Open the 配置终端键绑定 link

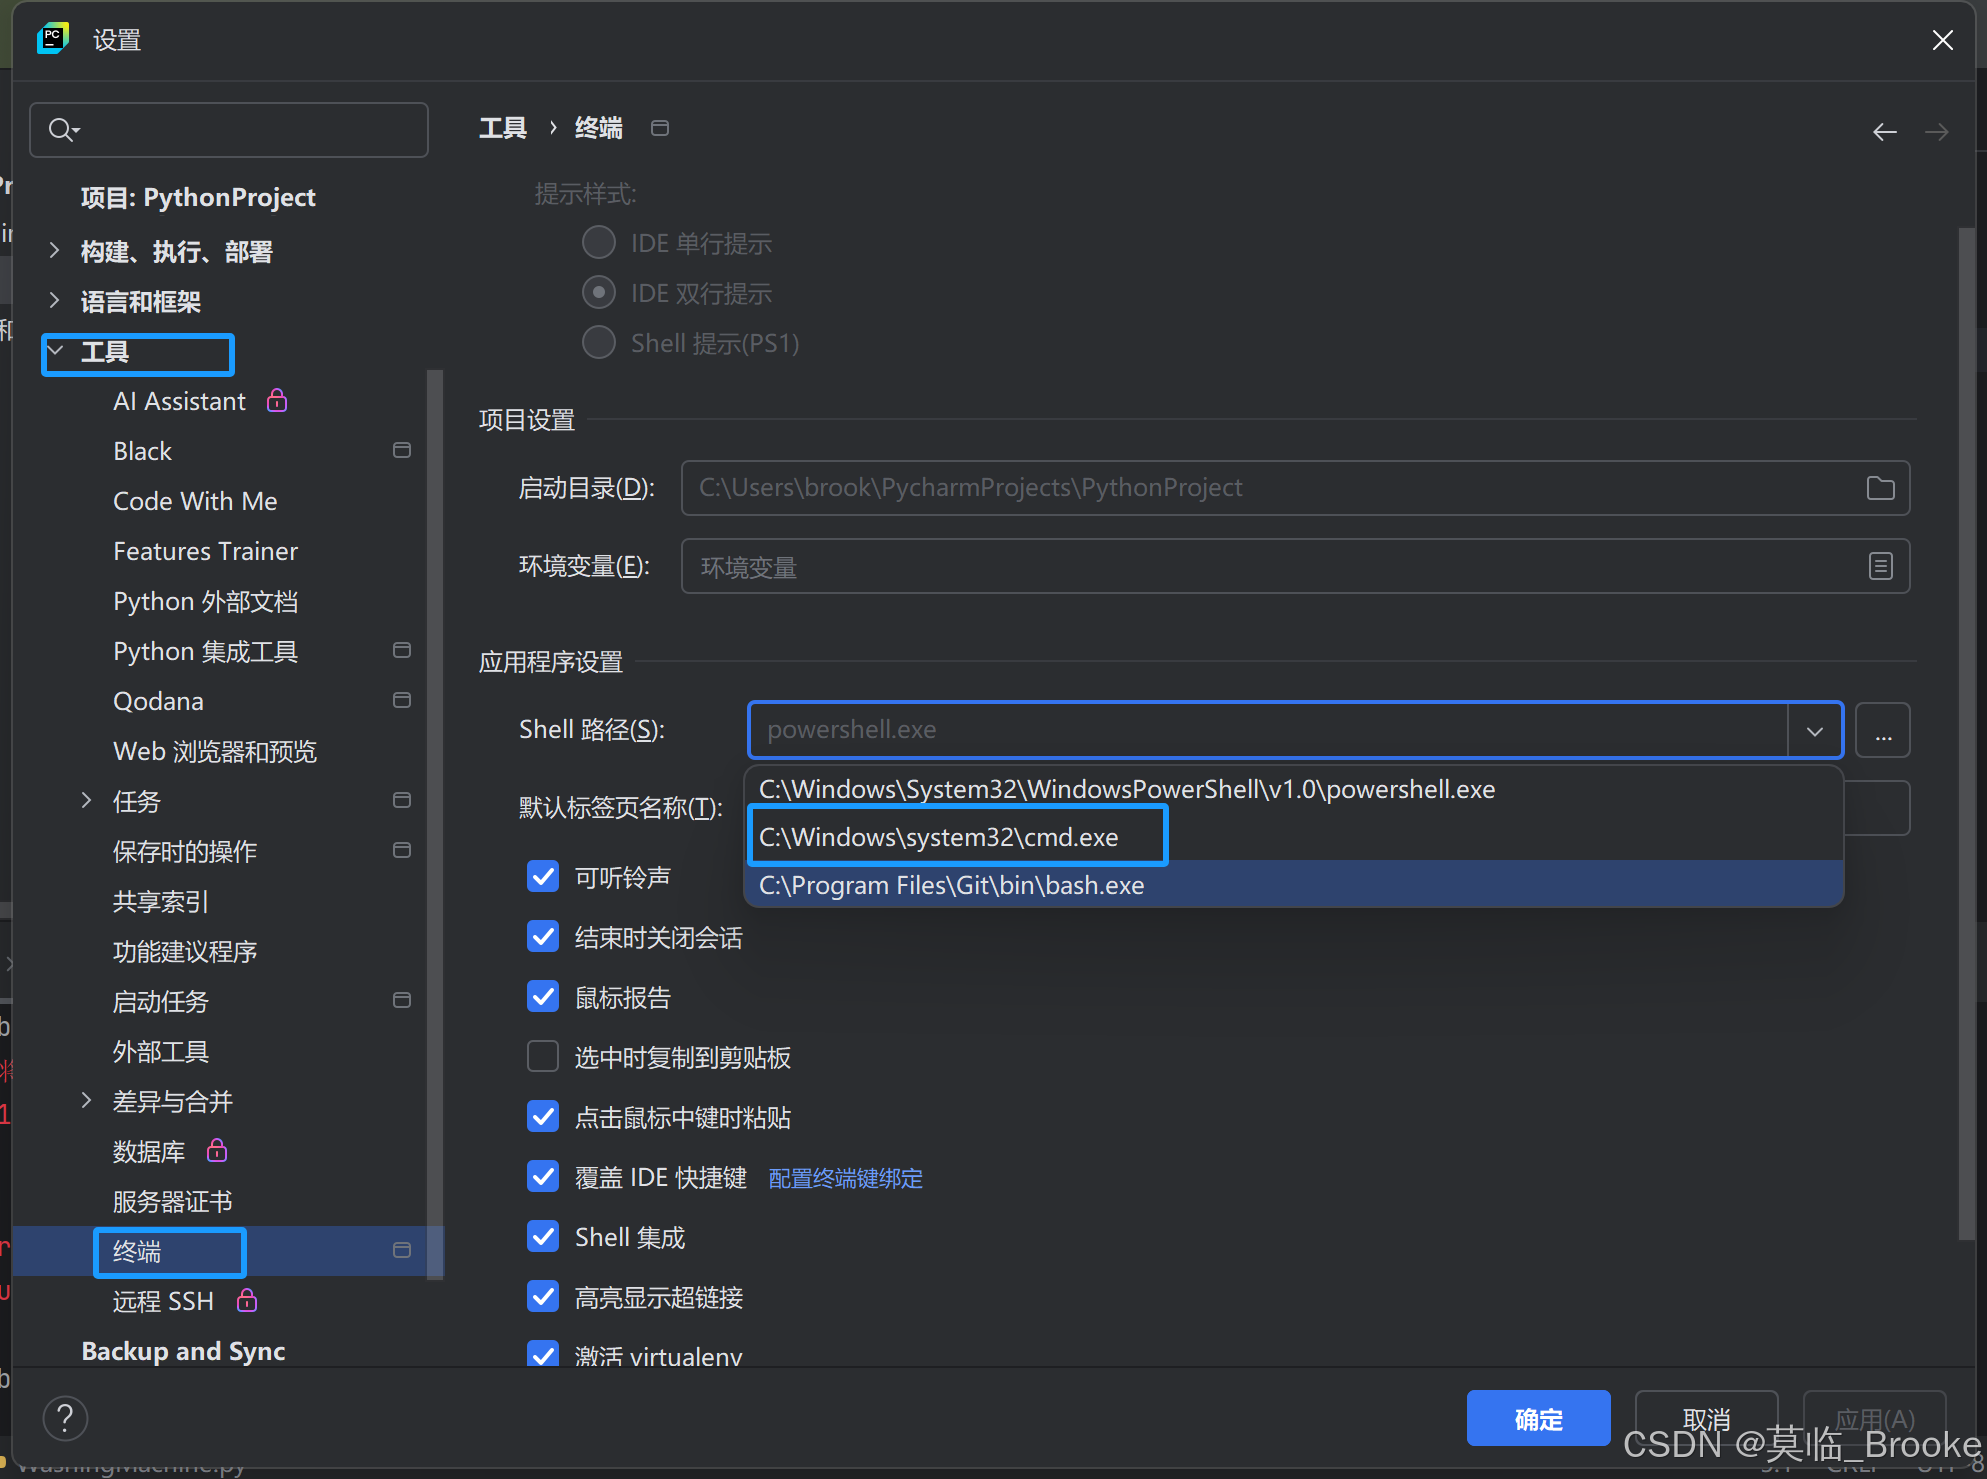[845, 1177]
